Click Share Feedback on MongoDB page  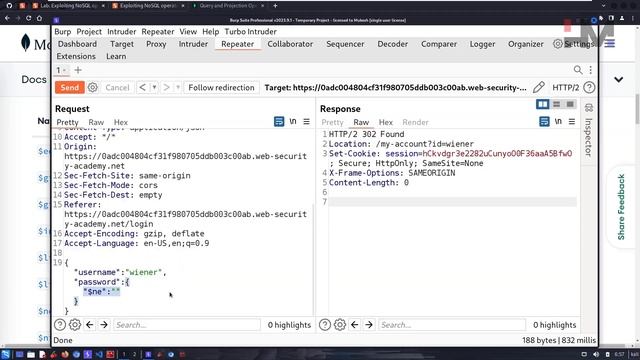[621, 207]
